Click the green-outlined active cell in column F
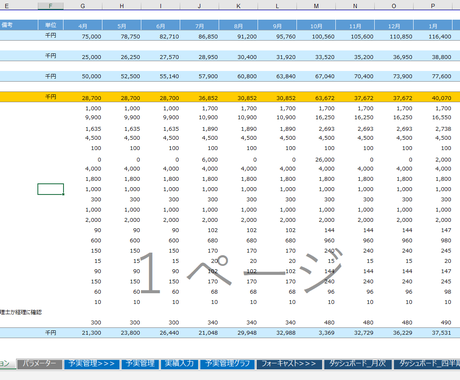Image resolution: width=460 pixels, height=380 pixels. click(x=50, y=189)
